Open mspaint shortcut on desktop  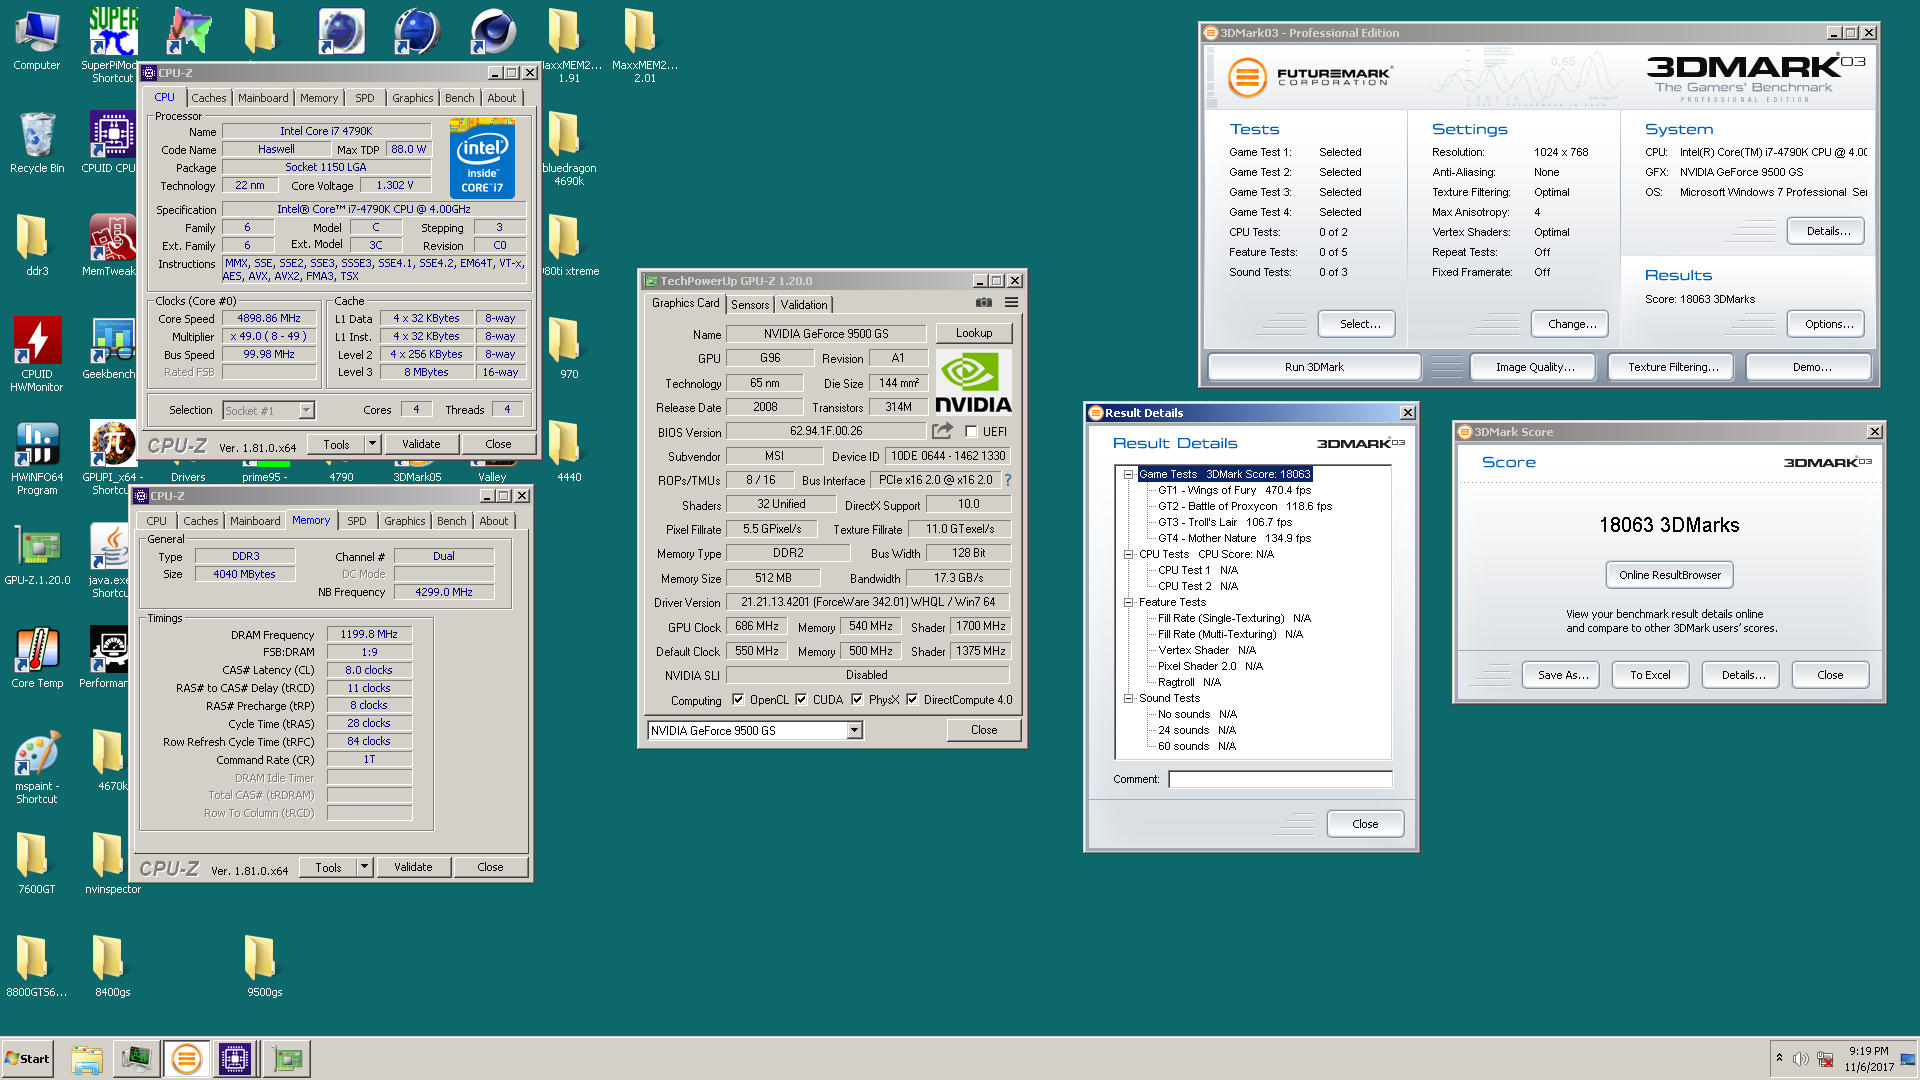click(x=37, y=767)
